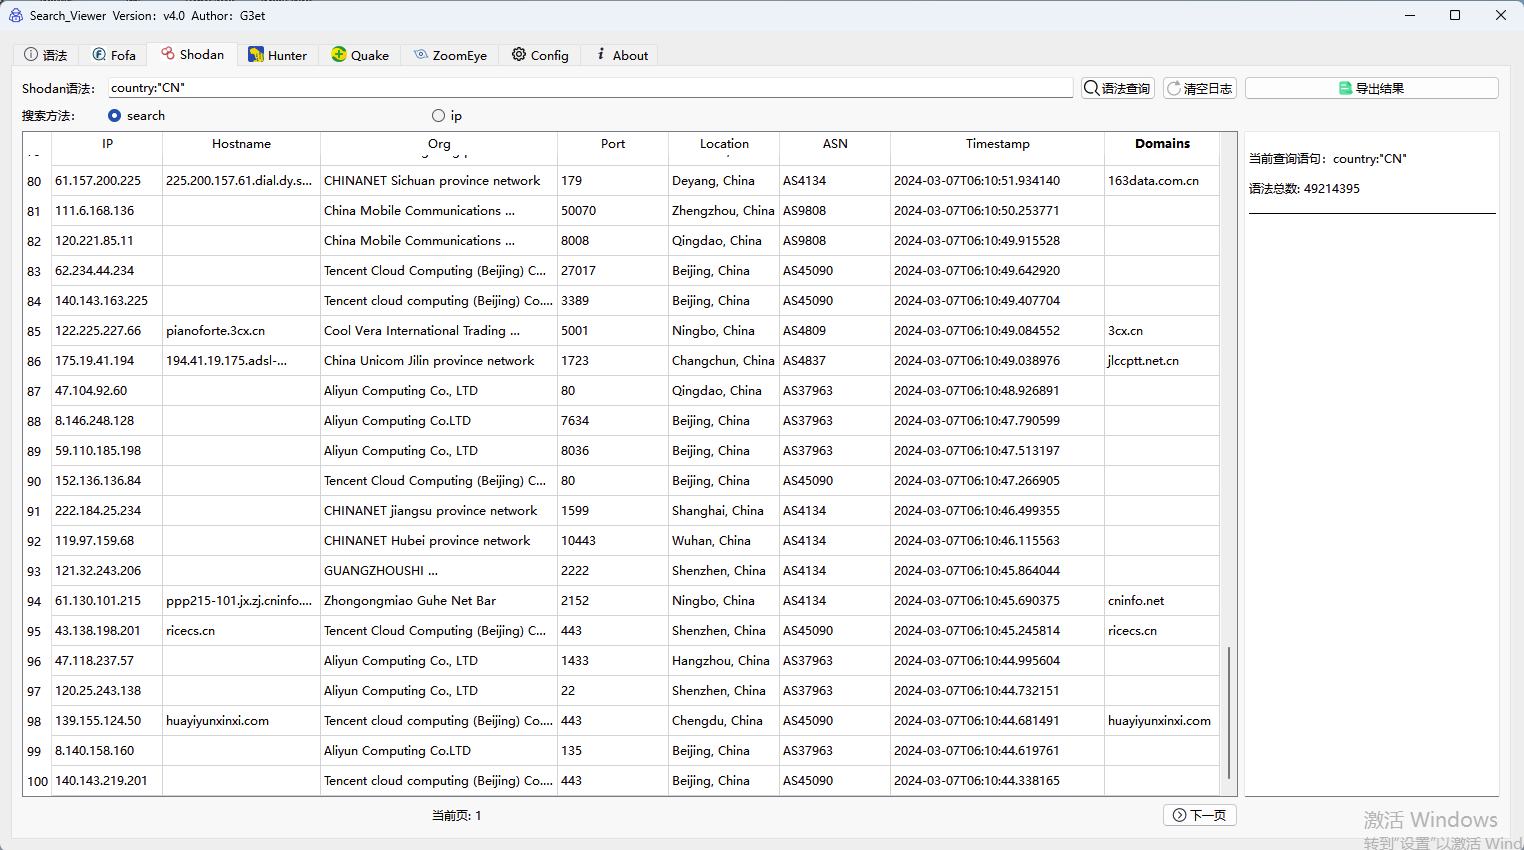
Task: Click the Domains column header
Action: 1162,144
